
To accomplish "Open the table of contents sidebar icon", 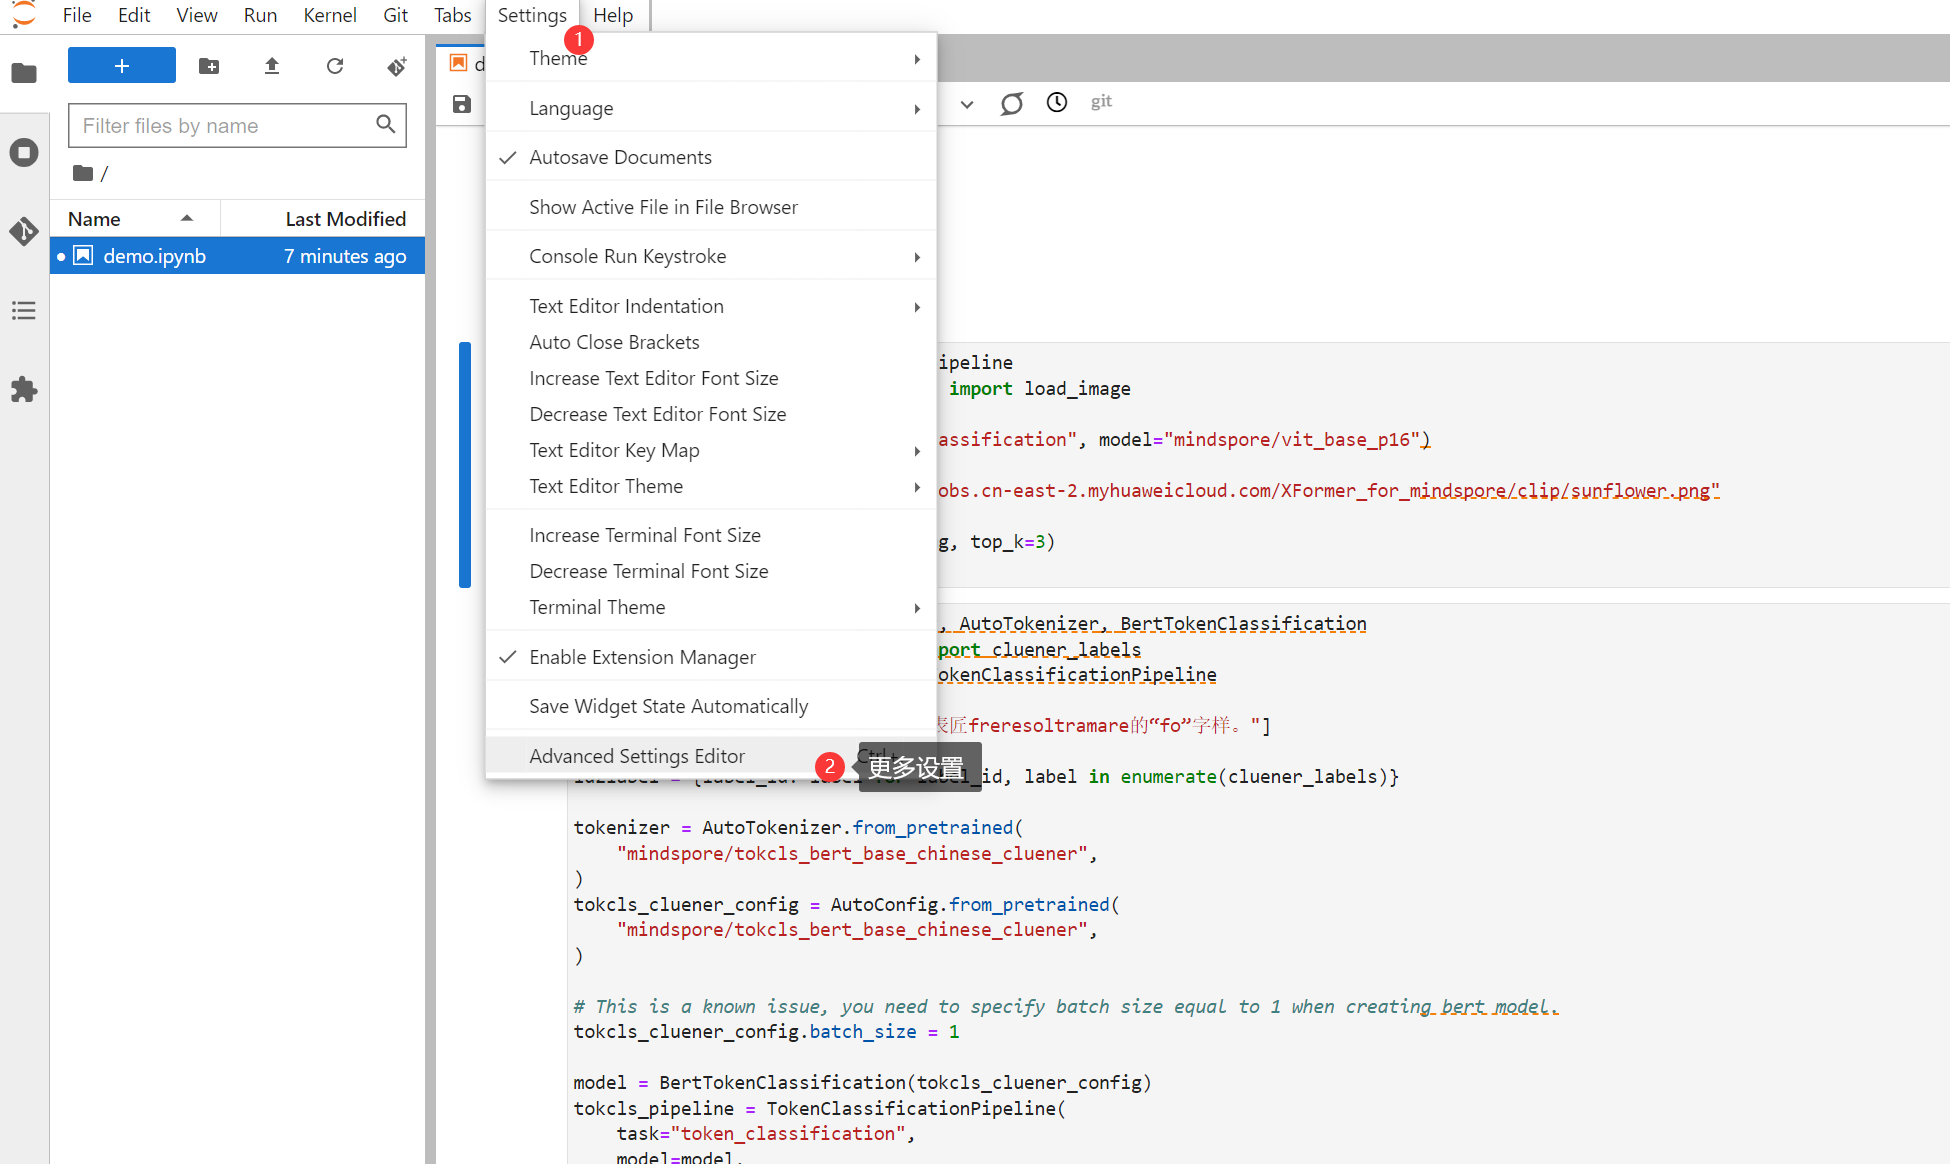I will (24, 310).
